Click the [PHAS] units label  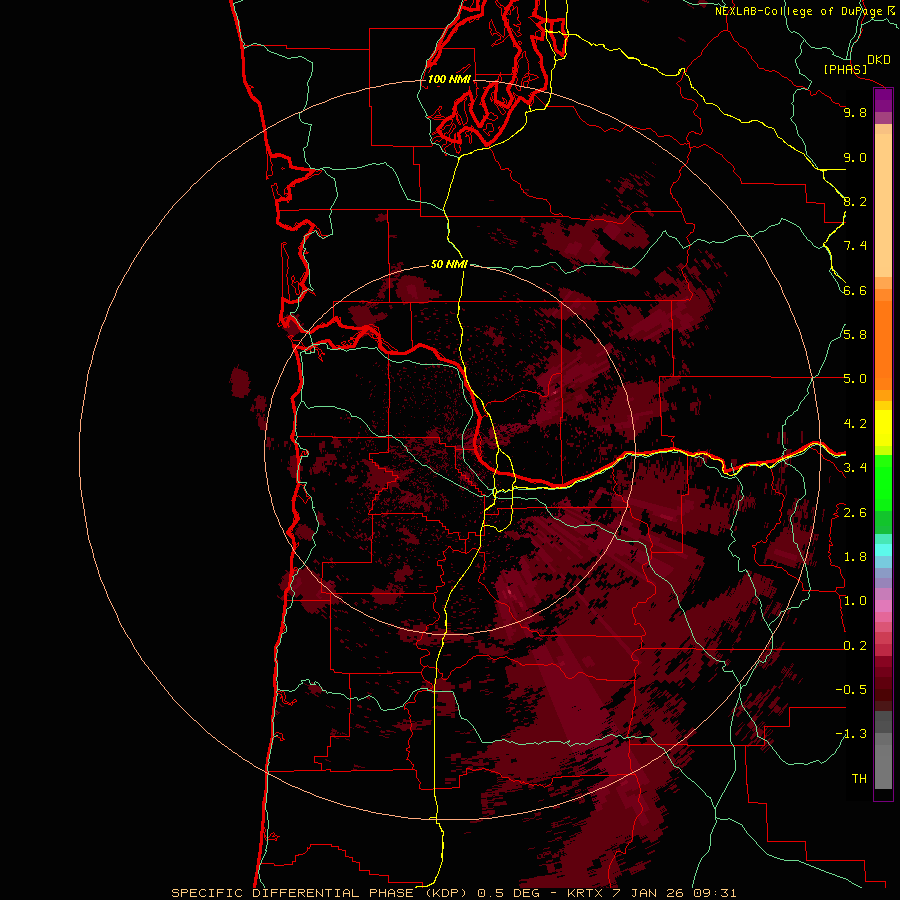point(845,69)
